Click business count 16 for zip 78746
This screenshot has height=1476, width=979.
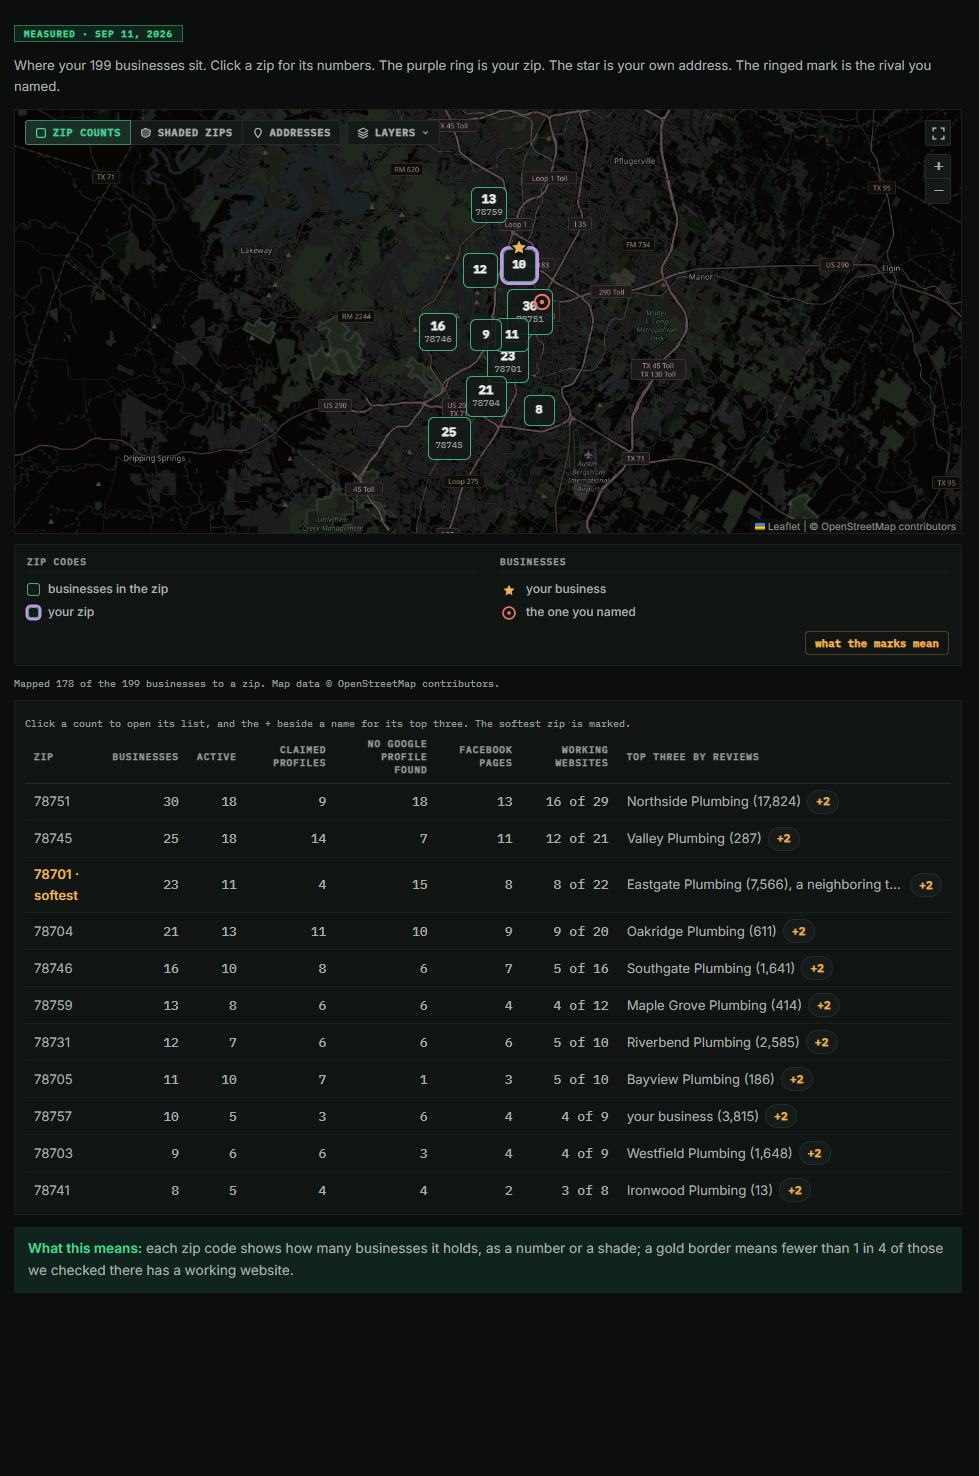pos(171,969)
